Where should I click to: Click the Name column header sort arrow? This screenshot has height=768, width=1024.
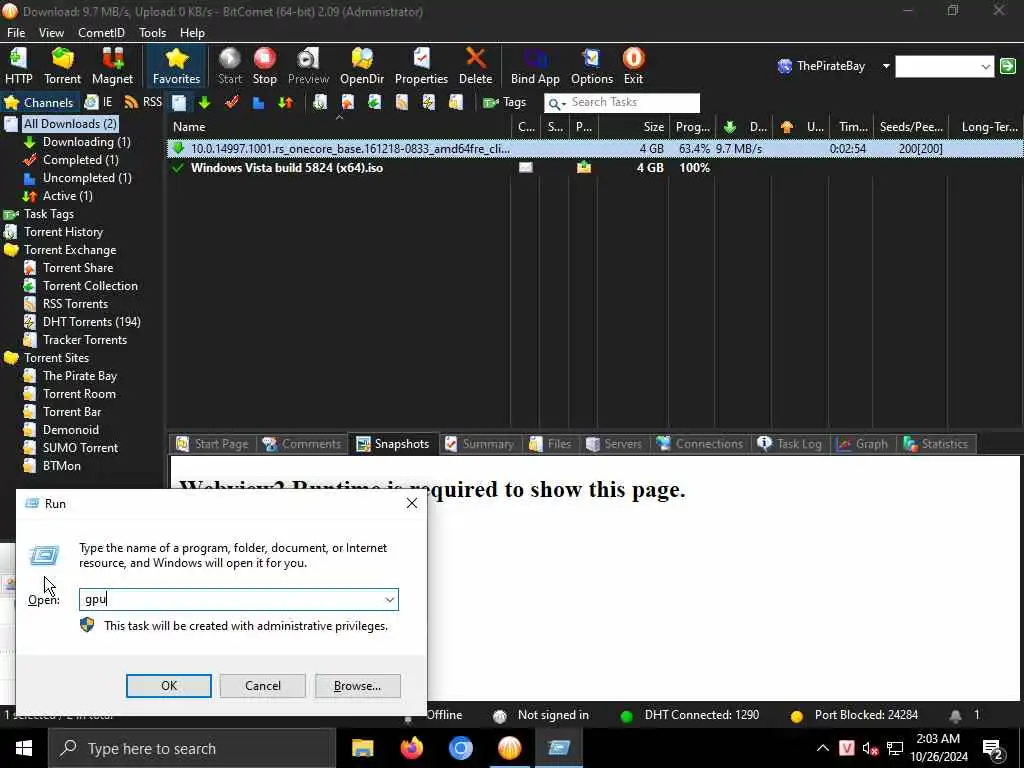(339, 118)
